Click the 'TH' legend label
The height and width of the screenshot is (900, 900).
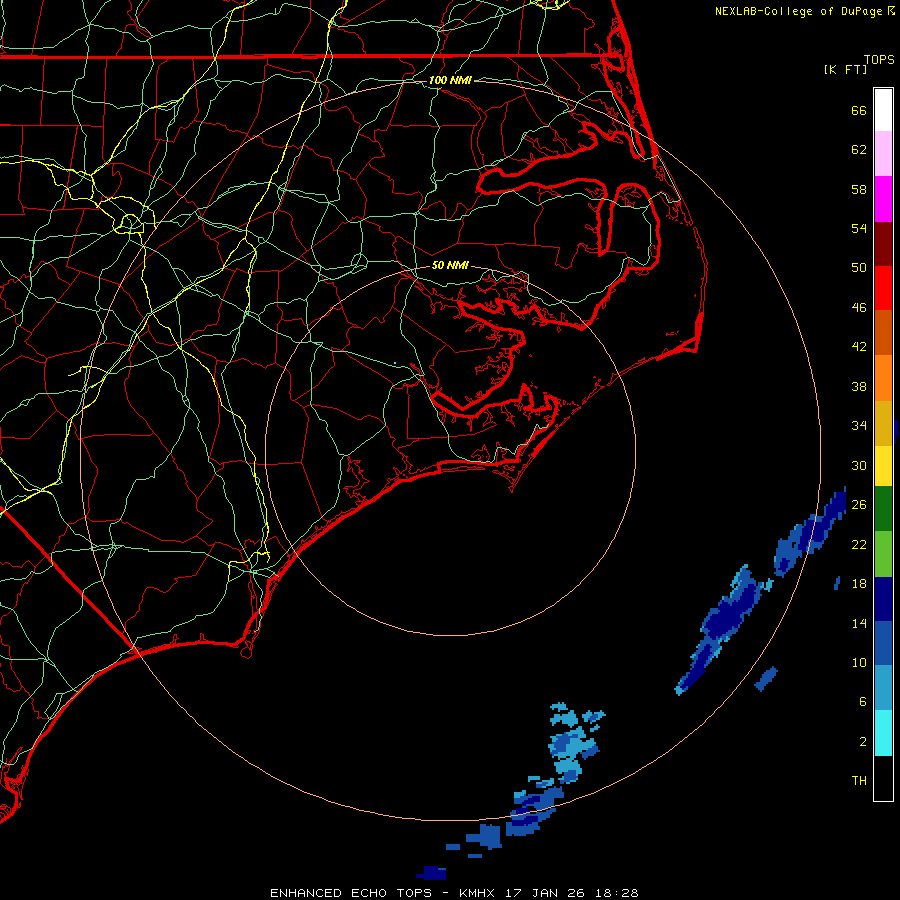point(859,781)
